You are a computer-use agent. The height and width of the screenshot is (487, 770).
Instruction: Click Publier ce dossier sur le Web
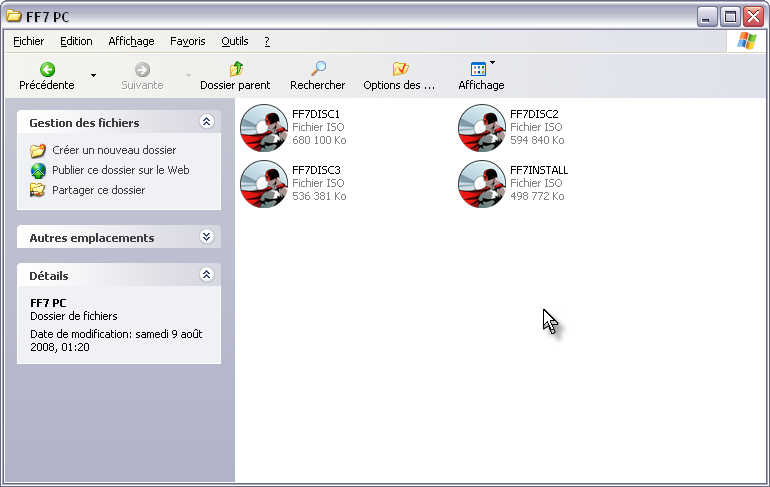click(x=120, y=170)
